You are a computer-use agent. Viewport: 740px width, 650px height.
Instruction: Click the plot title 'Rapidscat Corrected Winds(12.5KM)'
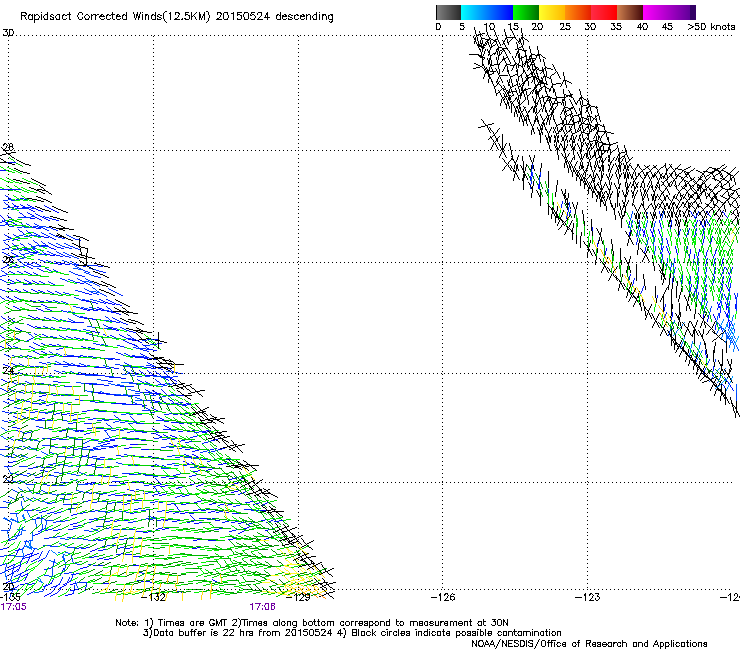click(115, 17)
